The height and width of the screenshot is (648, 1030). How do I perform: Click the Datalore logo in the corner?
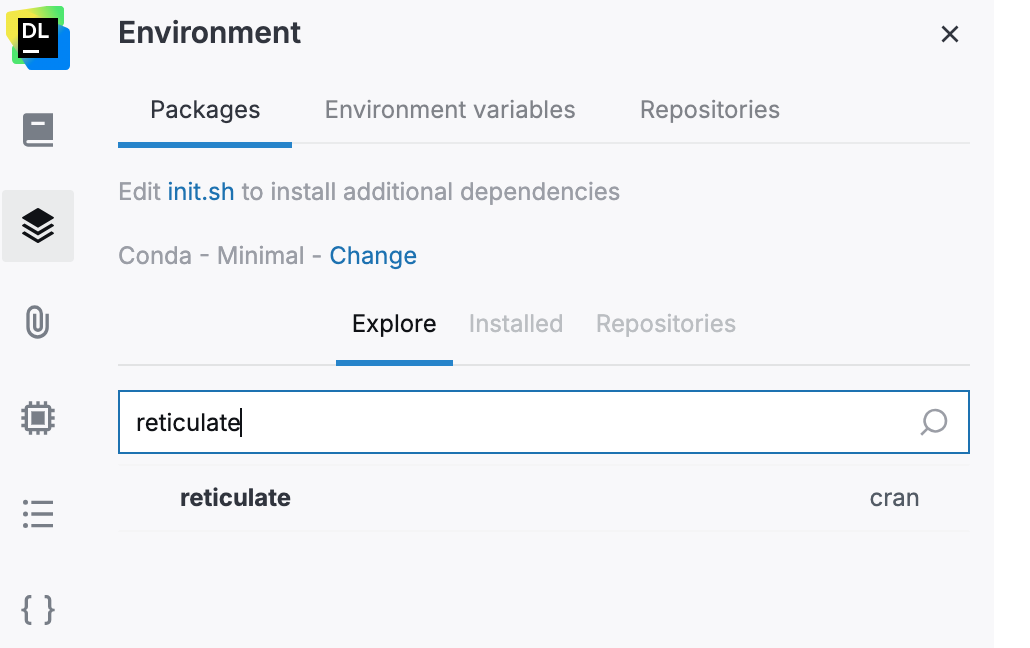pos(38,40)
